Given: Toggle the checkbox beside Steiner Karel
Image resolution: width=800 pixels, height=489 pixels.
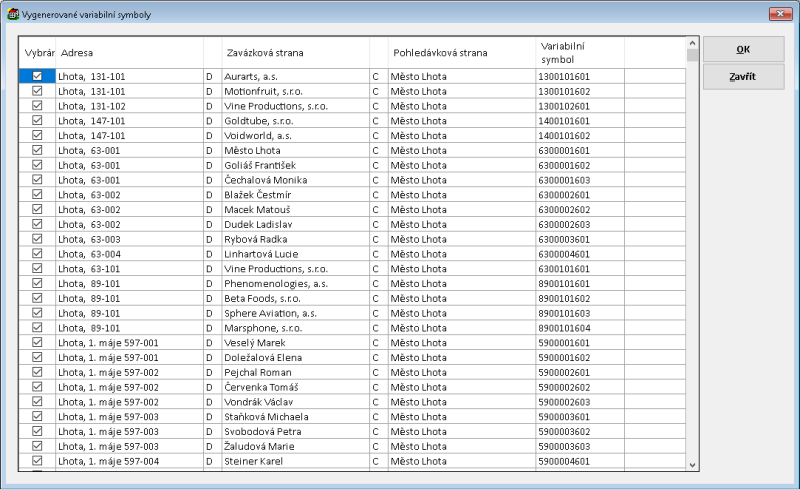Looking at the screenshot, I should click(38, 461).
